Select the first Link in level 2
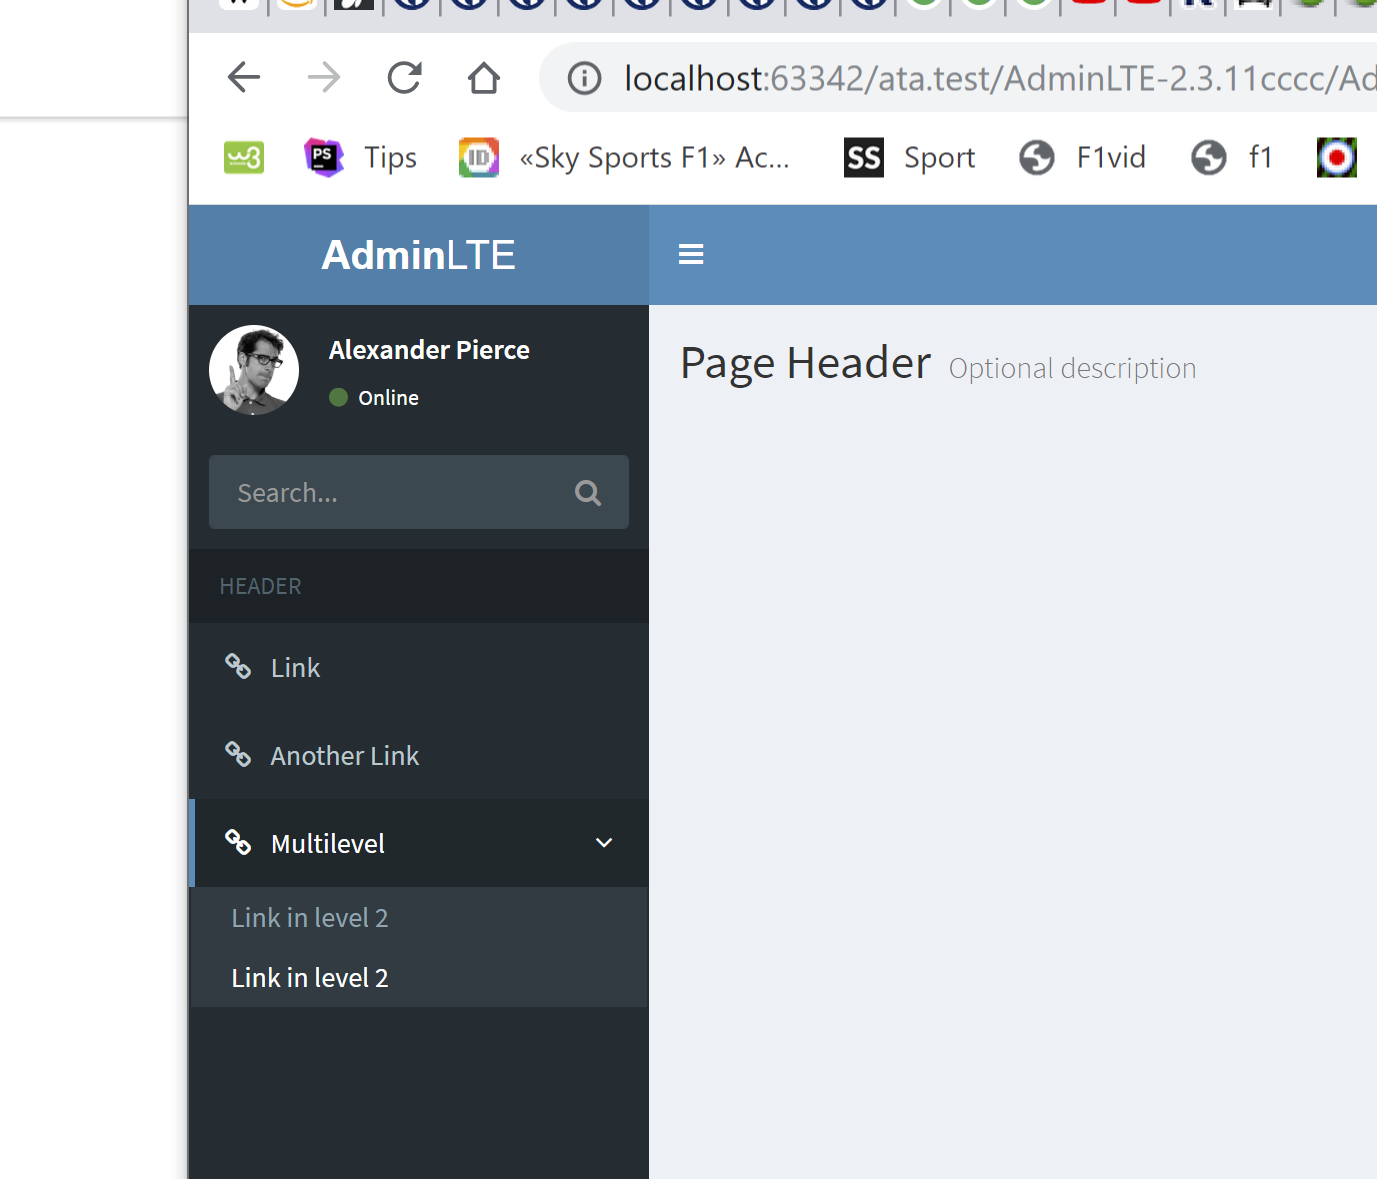1377x1179 pixels. [310, 917]
